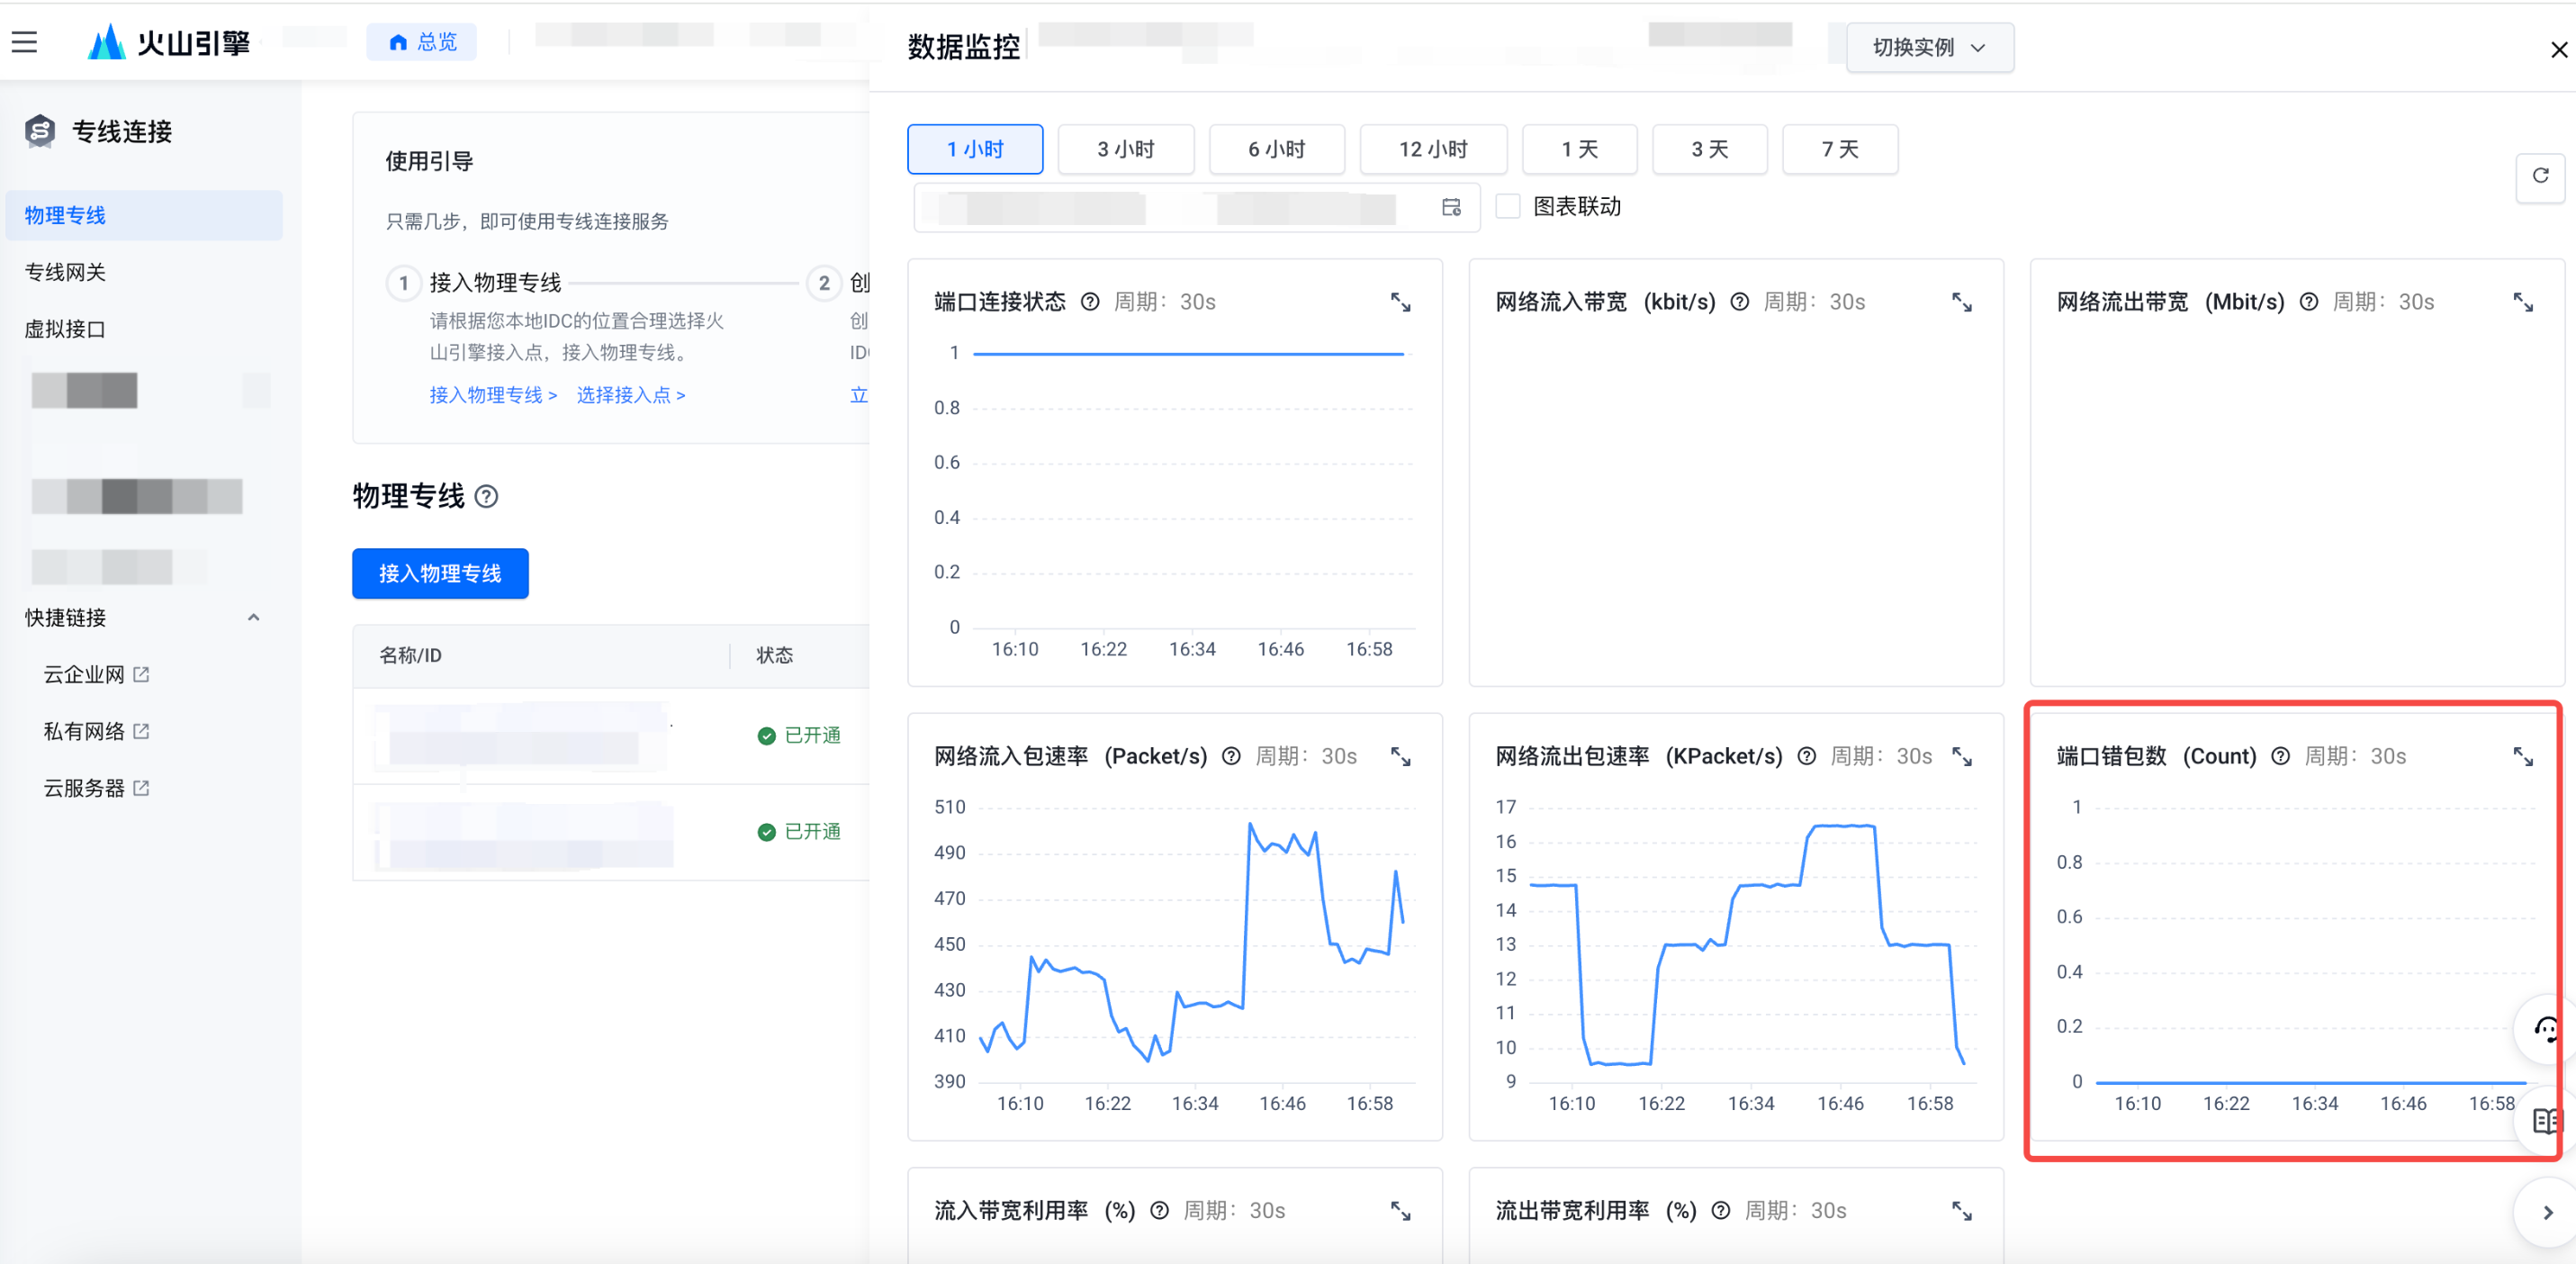This screenshot has width=2576, height=1264.
Task: Show help for 端口连接状态 metric
Action: point(1090,302)
